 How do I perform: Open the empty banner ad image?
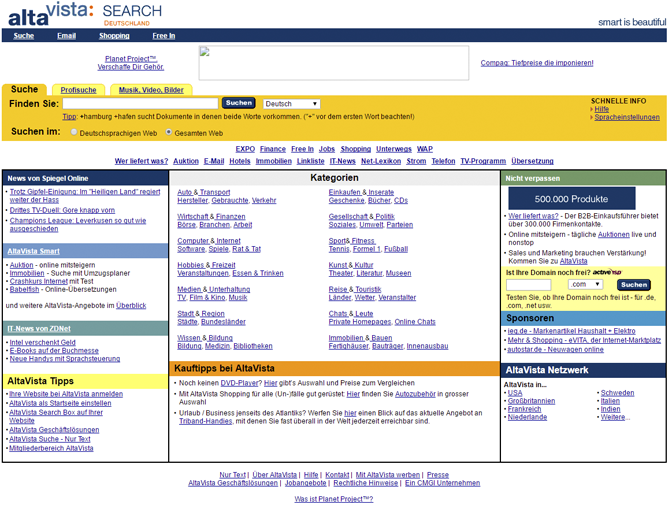coord(333,63)
